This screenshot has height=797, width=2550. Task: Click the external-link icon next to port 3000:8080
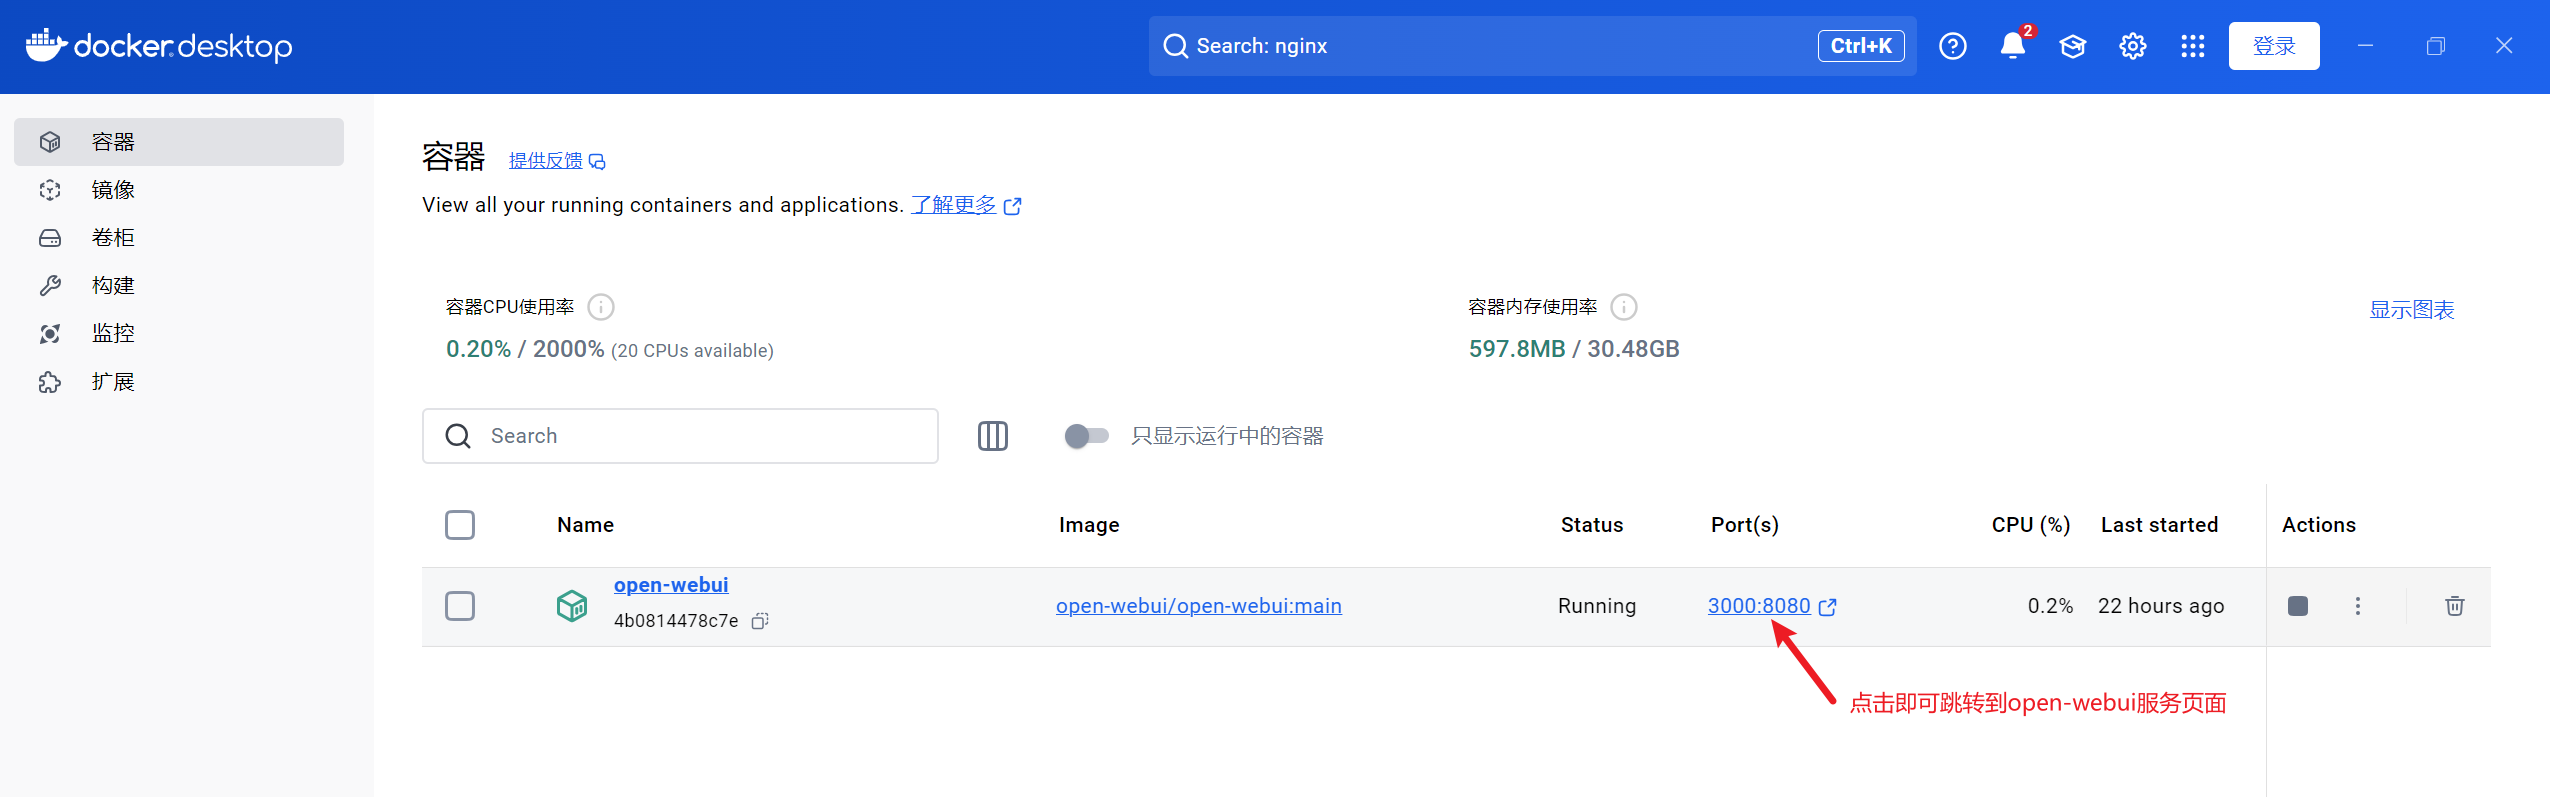click(x=1828, y=607)
